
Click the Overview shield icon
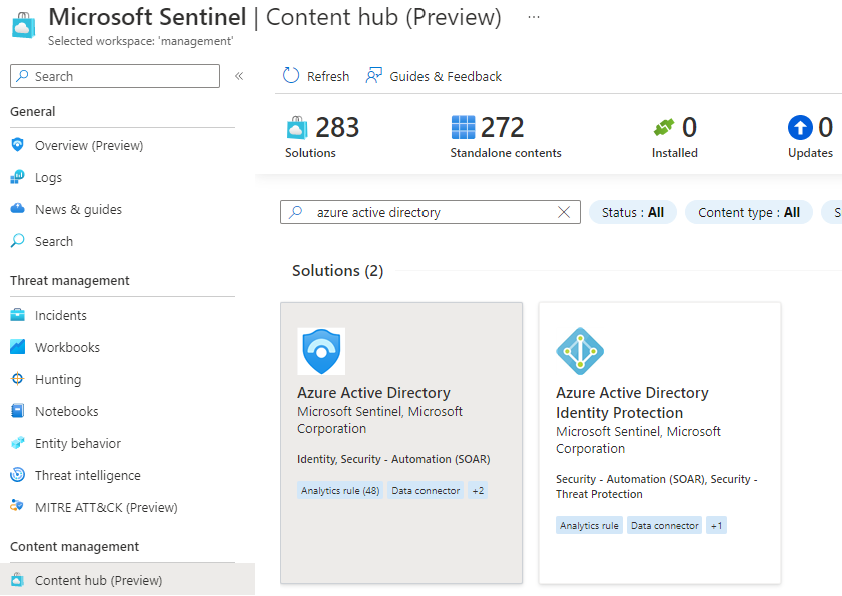tap(18, 145)
